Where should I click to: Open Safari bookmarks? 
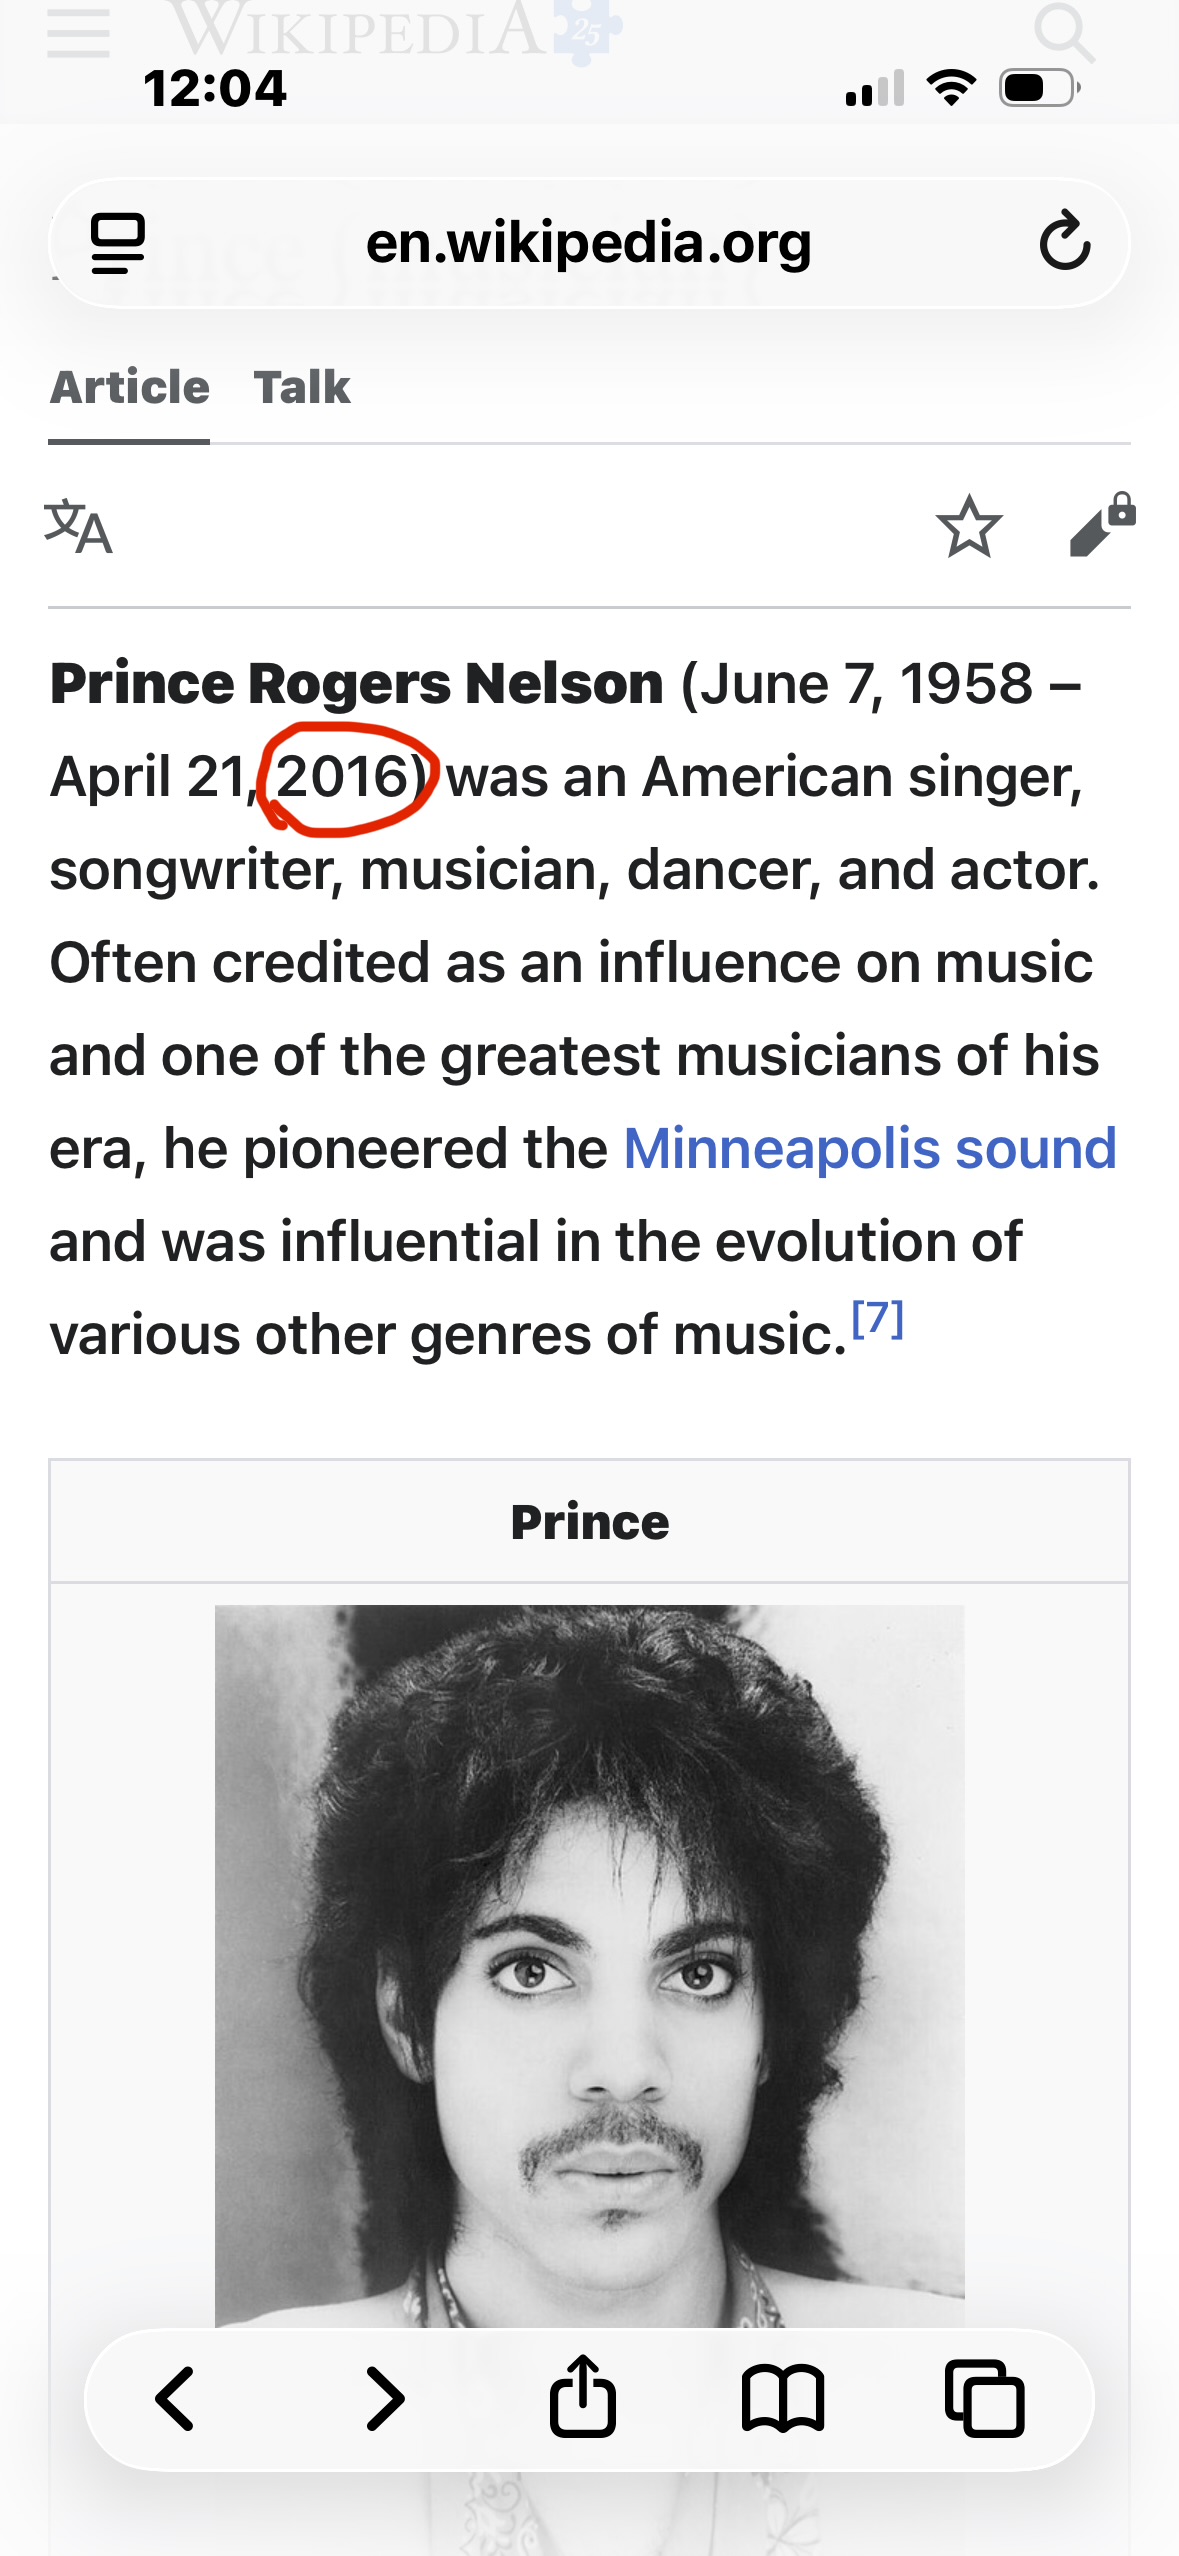coord(783,2399)
